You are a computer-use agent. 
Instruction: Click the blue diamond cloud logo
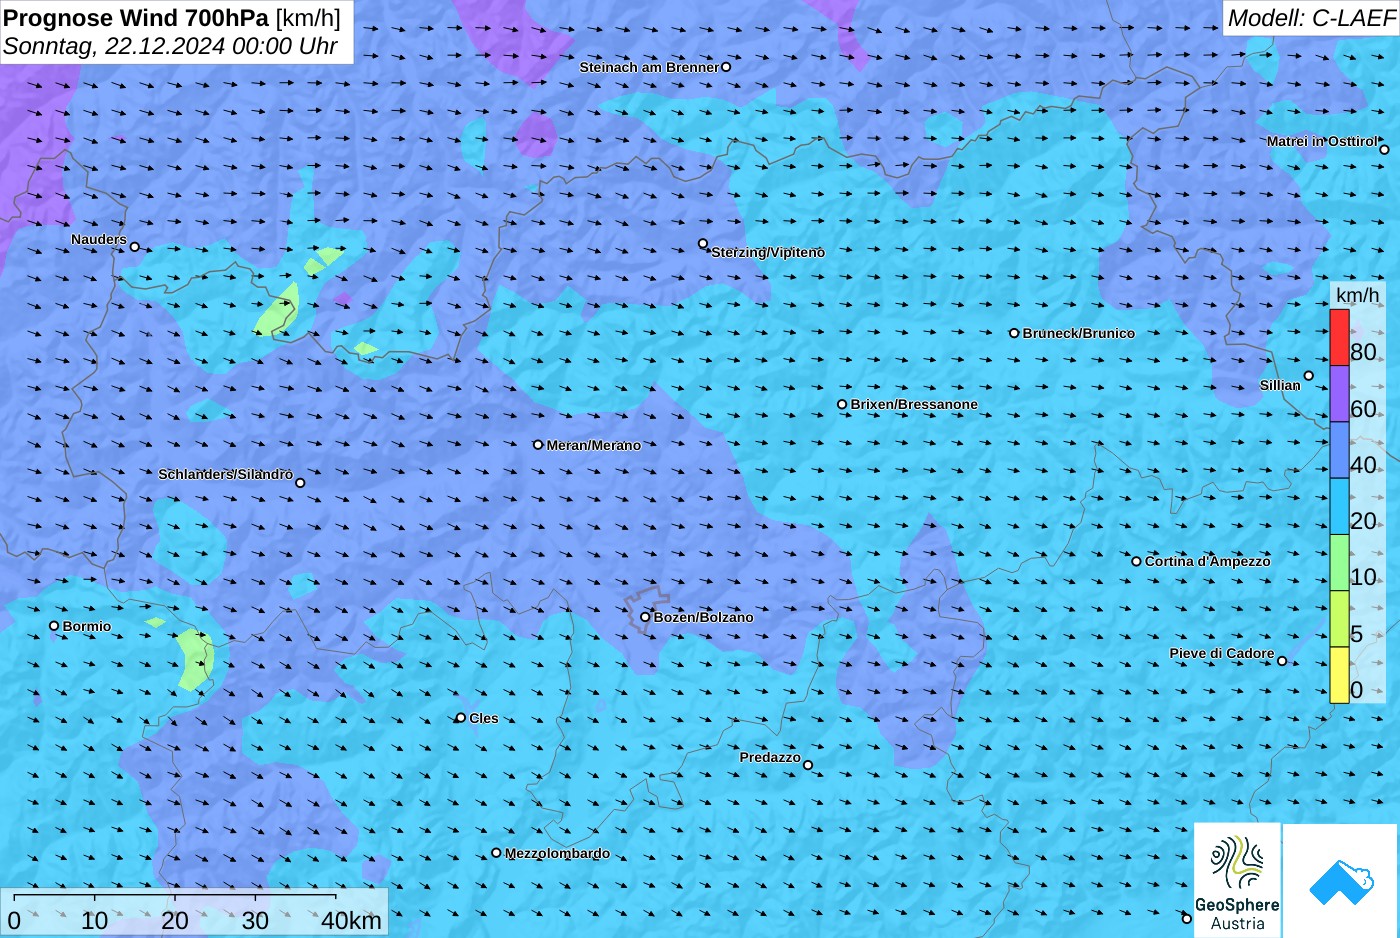1341,881
